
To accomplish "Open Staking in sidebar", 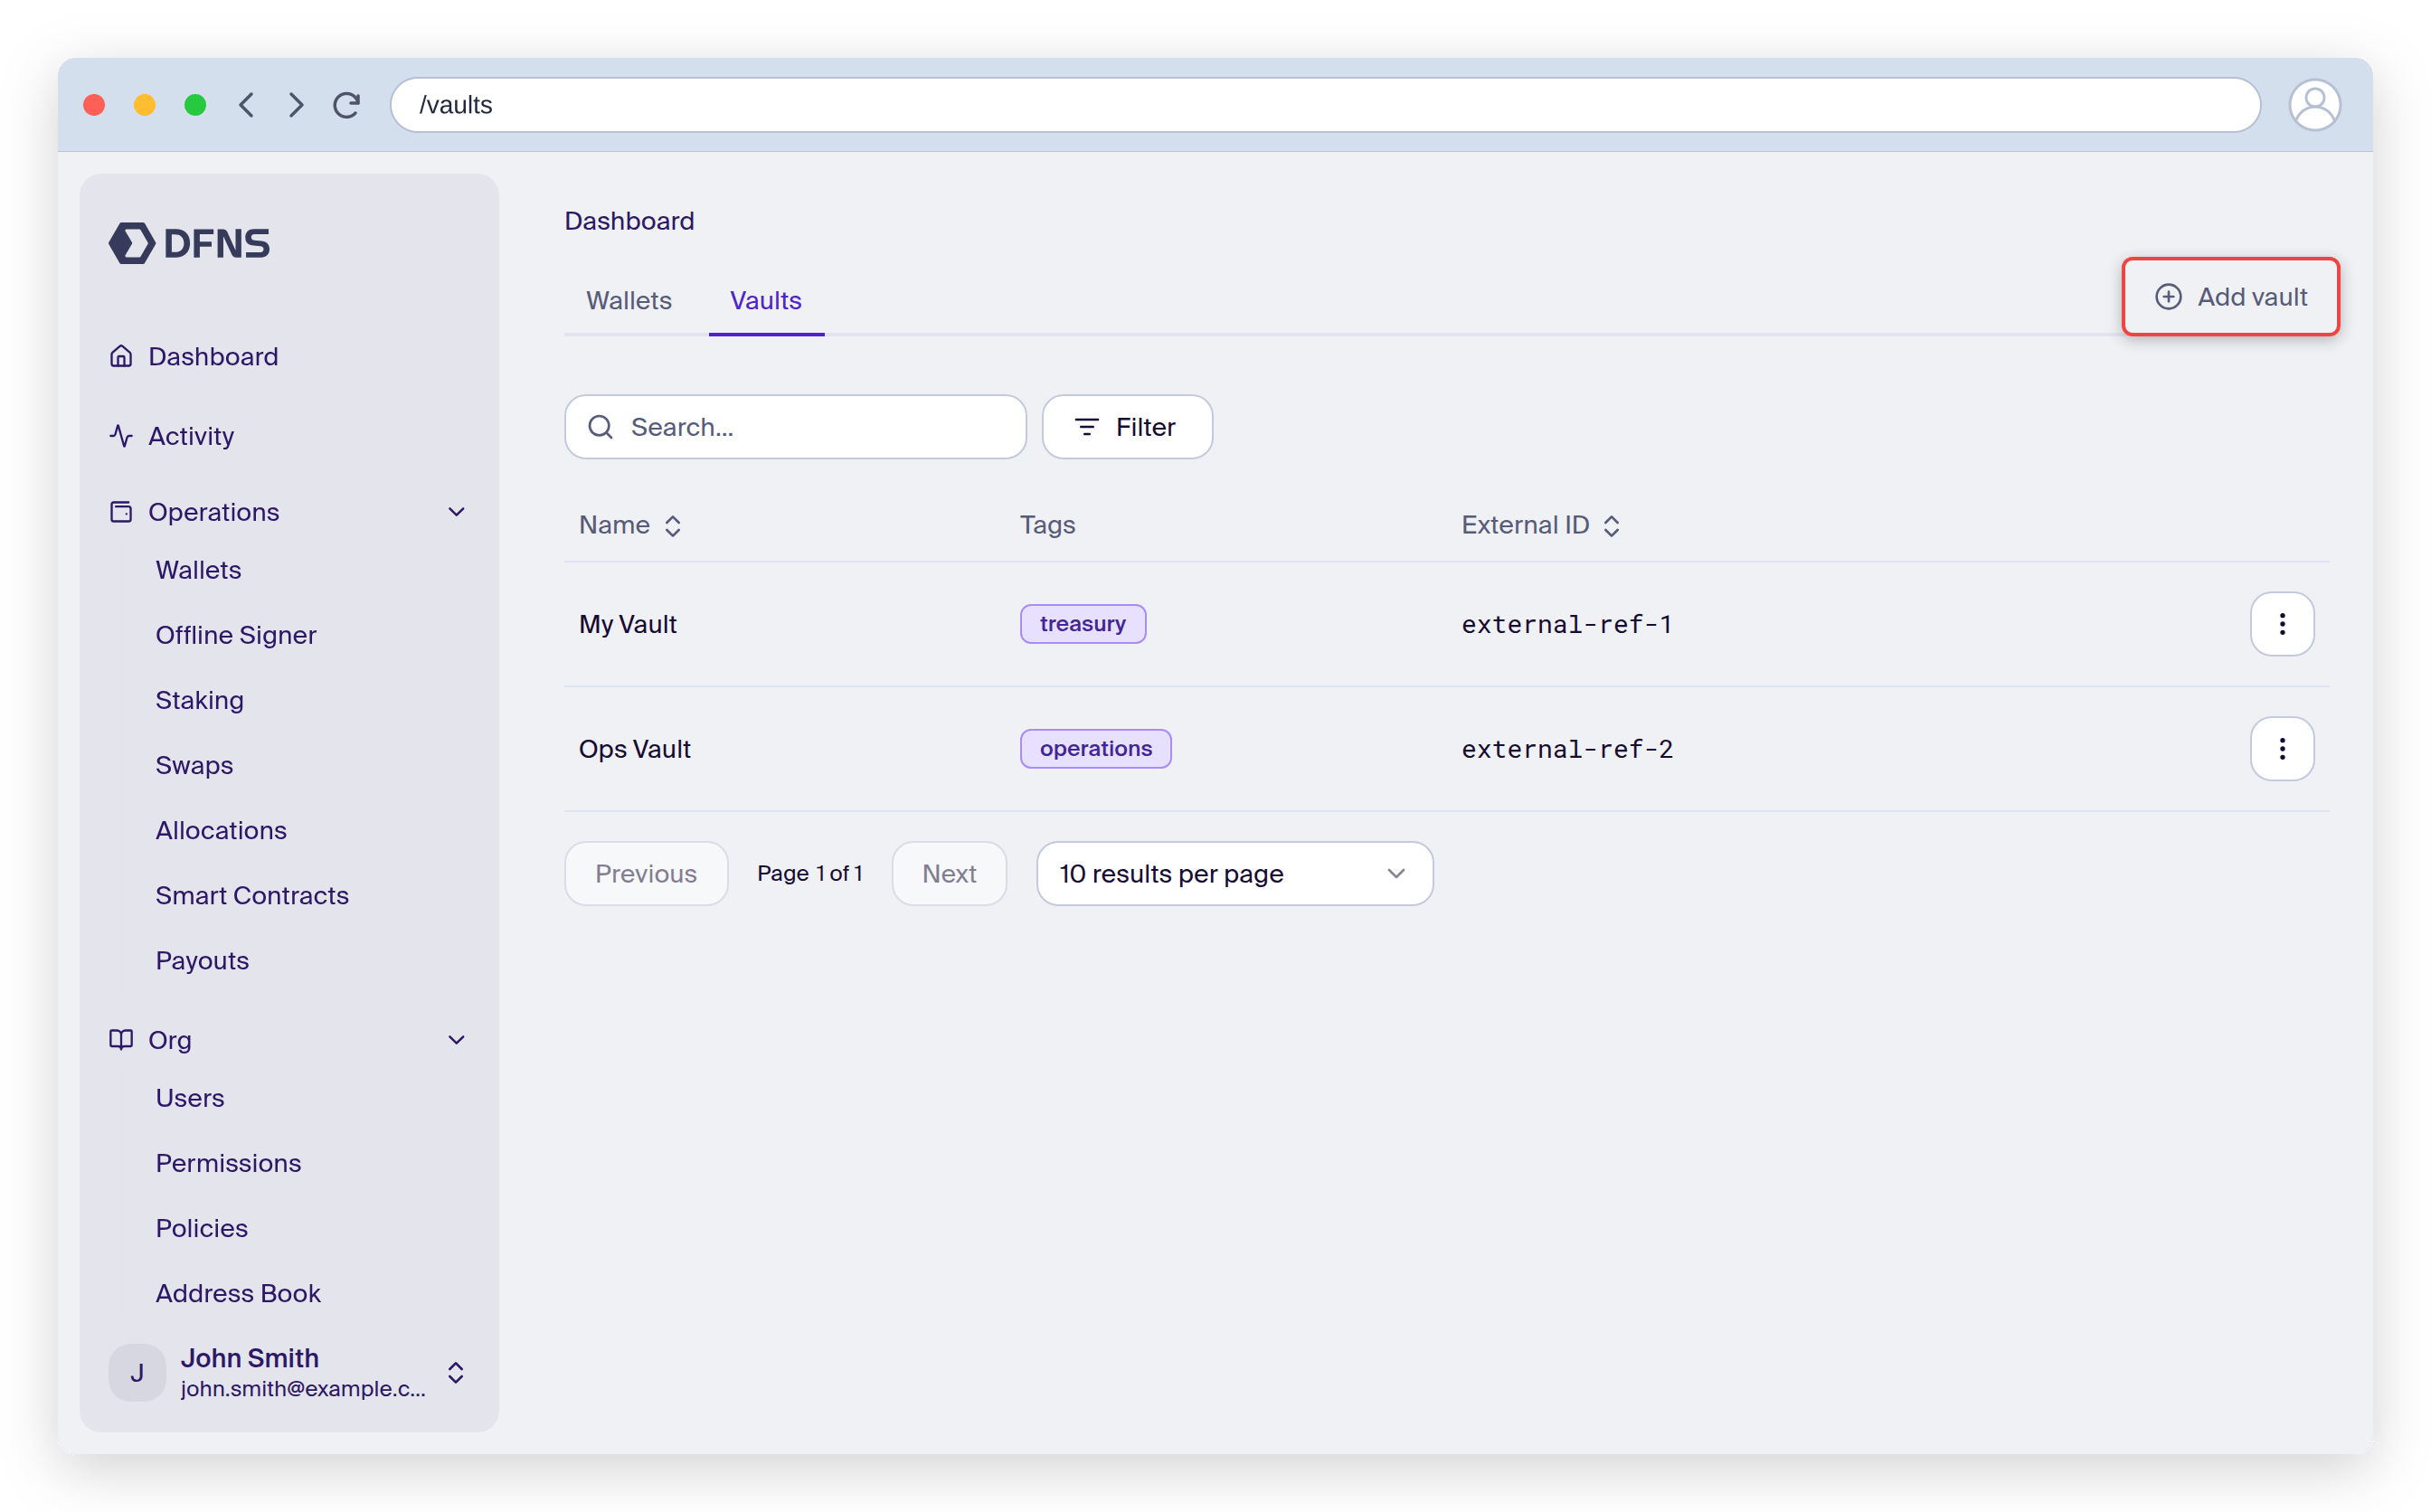I will (x=199, y=700).
